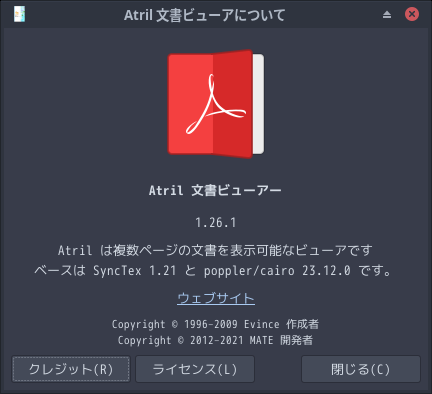This screenshot has width=432, height=394.
Task: Click the クレジット(R) credits button
Action: tap(71, 369)
